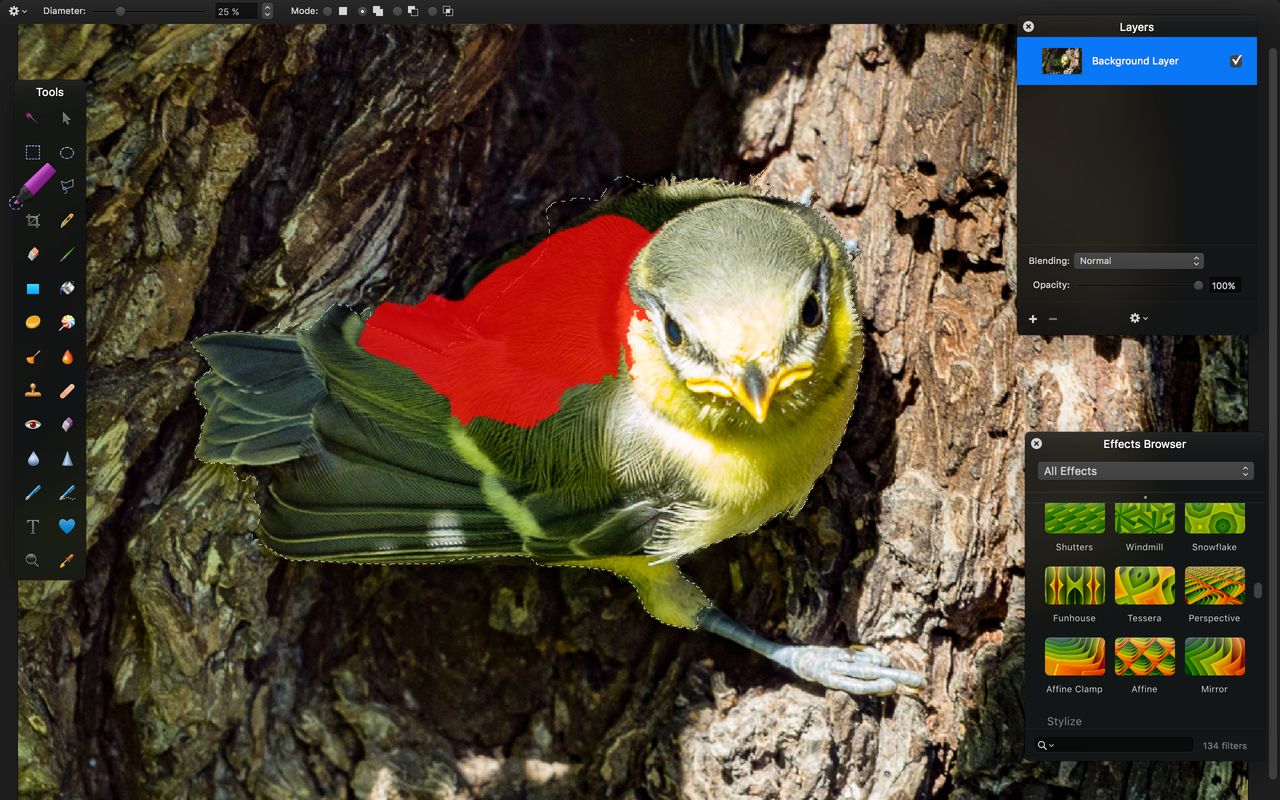The image size is (1280, 800).
Task: Click the single-square new selection mode icon
Action: [343, 11]
